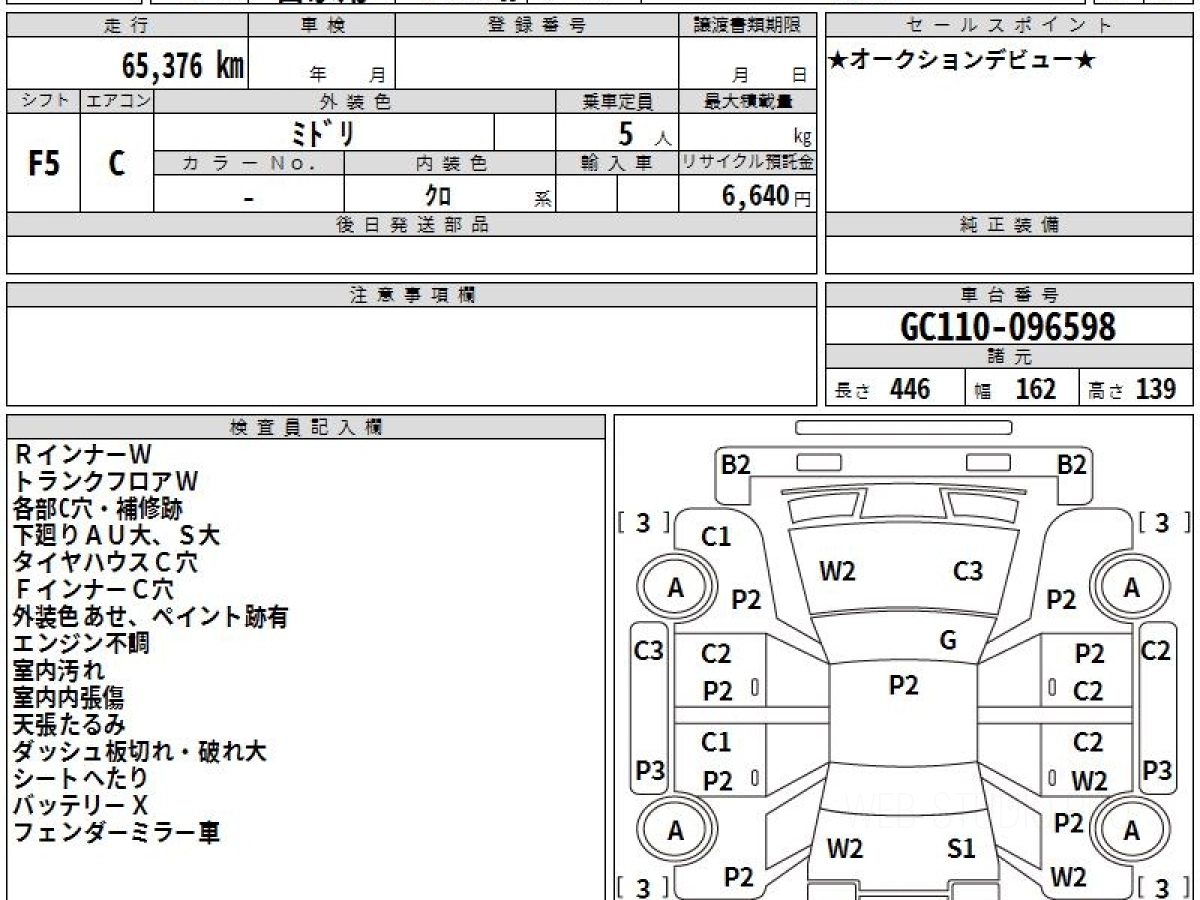Select the 室内内張傷 note line
The image size is (1200, 900).
(x=69, y=698)
